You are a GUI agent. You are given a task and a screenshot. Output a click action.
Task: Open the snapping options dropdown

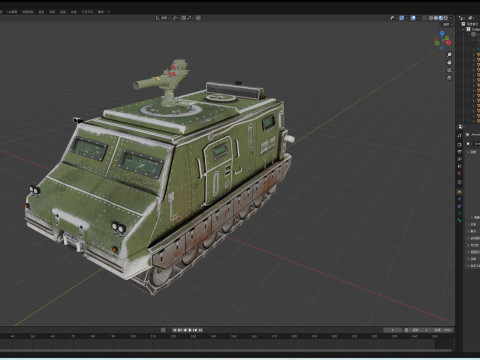tap(190, 18)
